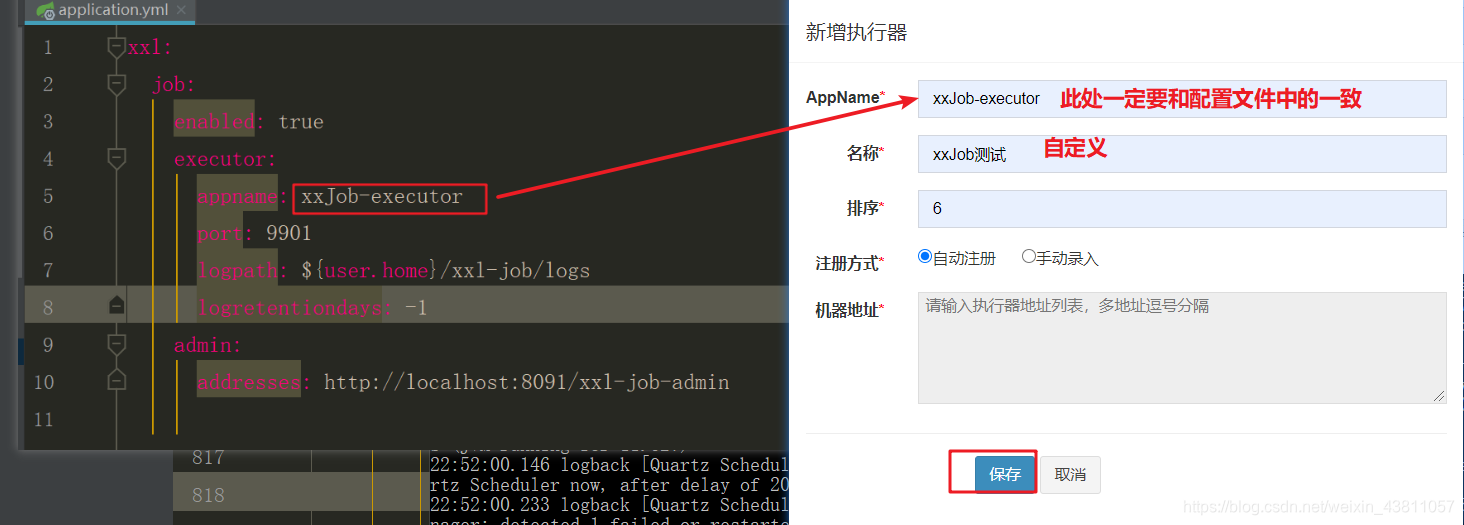The width and height of the screenshot is (1464, 525).
Task: Click the textarea resize grip corner
Action: pyautogui.click(x=1440, y=397)
